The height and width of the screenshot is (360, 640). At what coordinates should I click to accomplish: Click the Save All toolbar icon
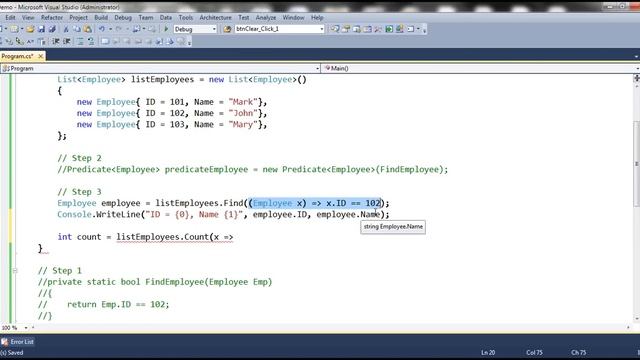[x=52, y=29]
